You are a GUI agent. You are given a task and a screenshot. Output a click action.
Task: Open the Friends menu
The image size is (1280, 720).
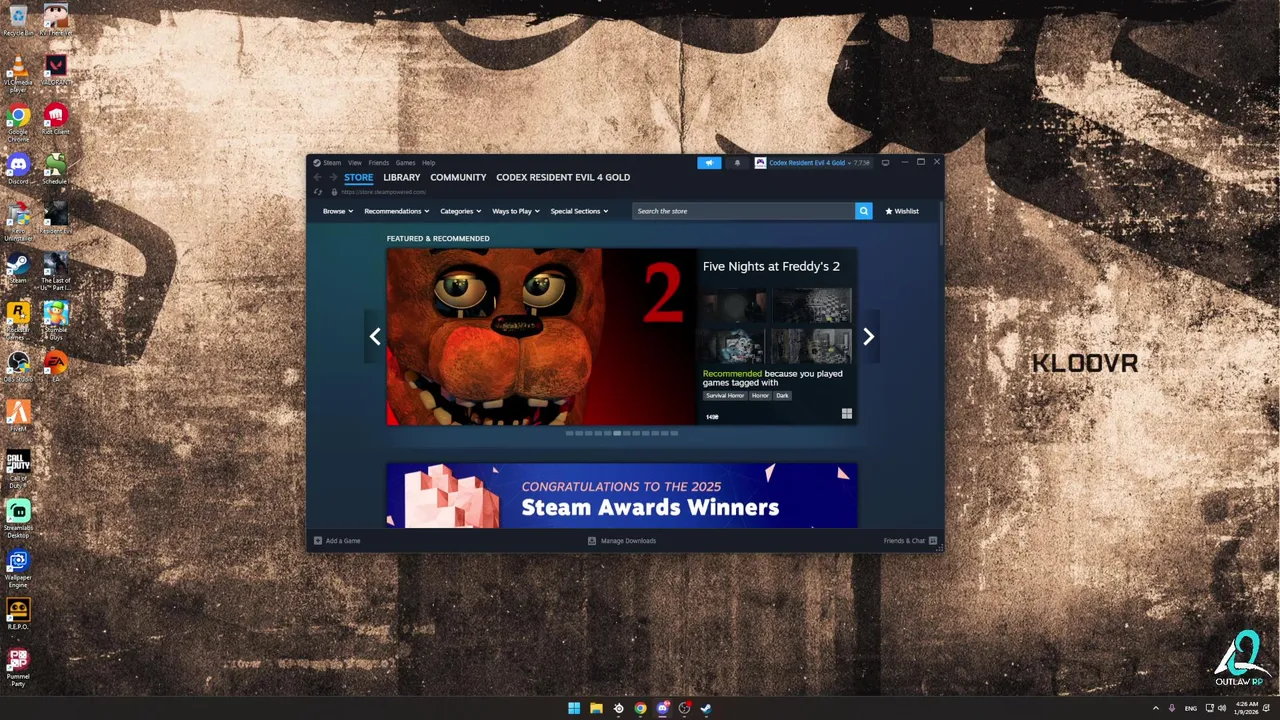(378, 163)
